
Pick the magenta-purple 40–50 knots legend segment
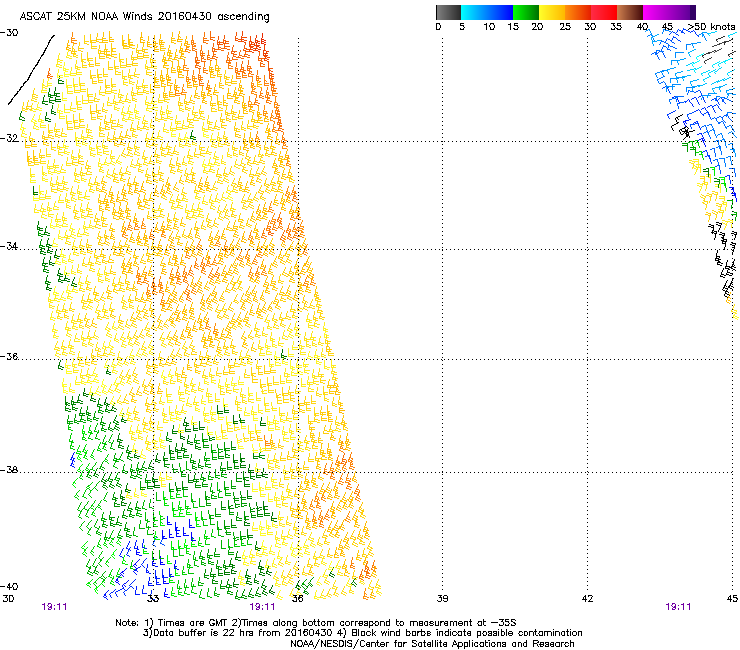[x=669, y=12]
